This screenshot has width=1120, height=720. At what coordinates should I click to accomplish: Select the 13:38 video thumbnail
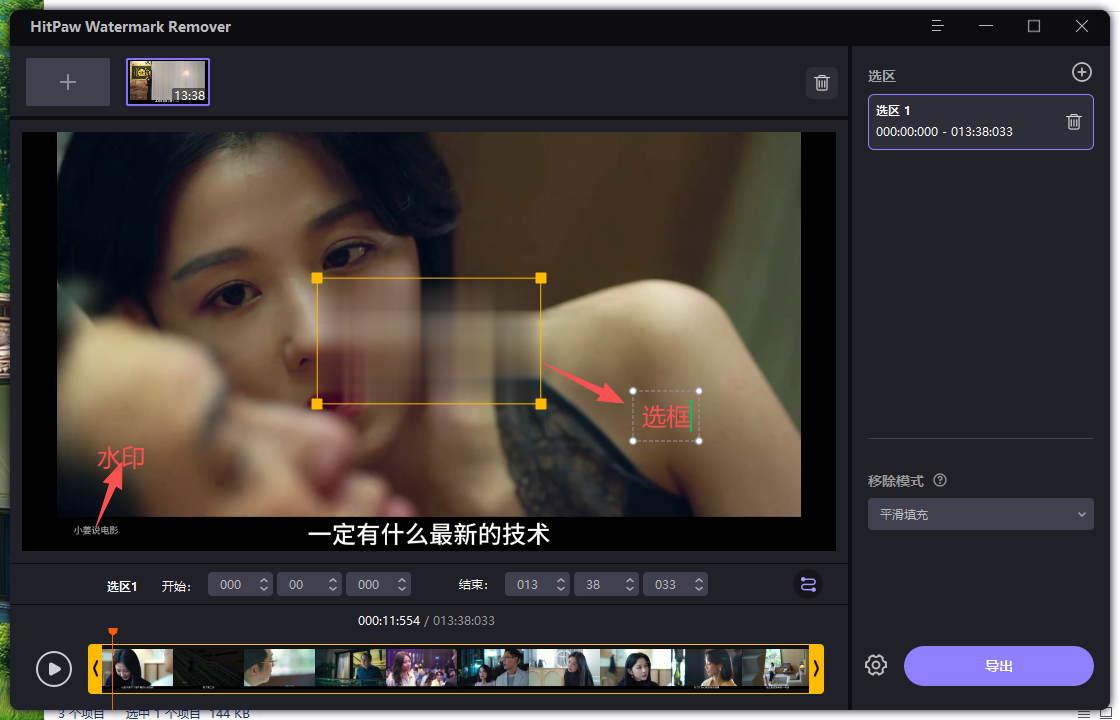pyautogui.click(x=168, y=82)
